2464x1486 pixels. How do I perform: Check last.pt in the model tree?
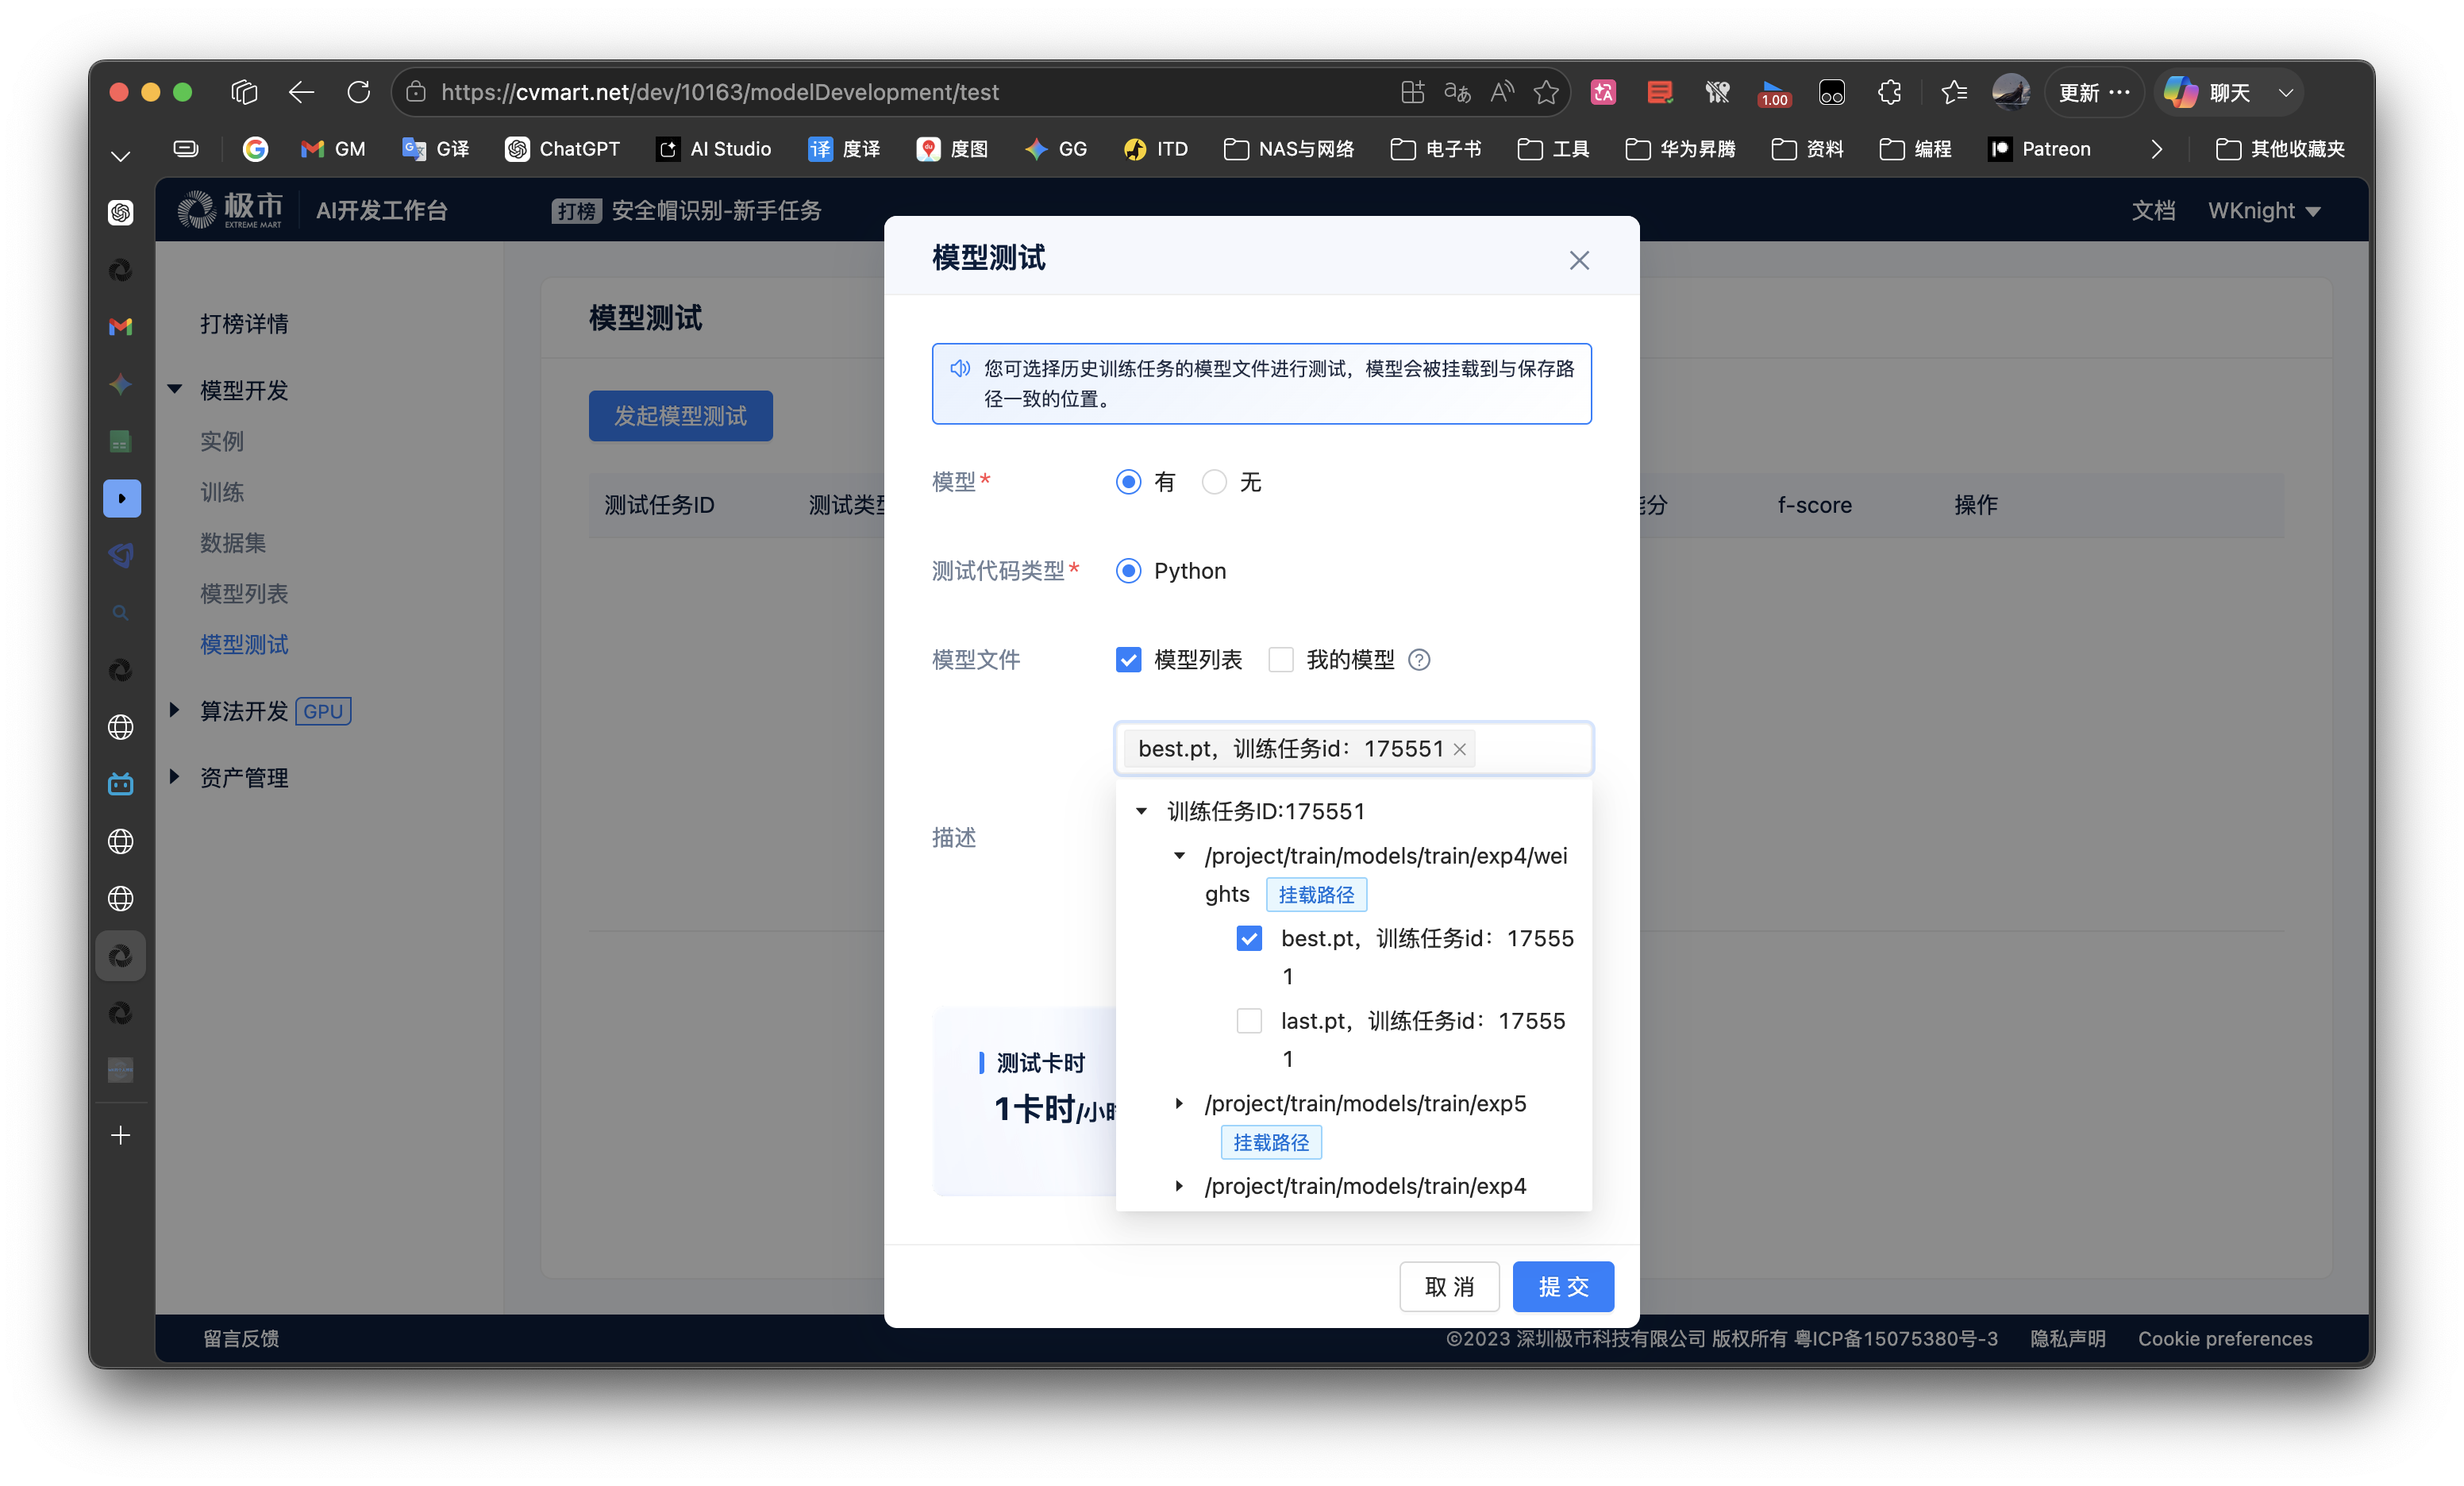click(1249, 1021)
